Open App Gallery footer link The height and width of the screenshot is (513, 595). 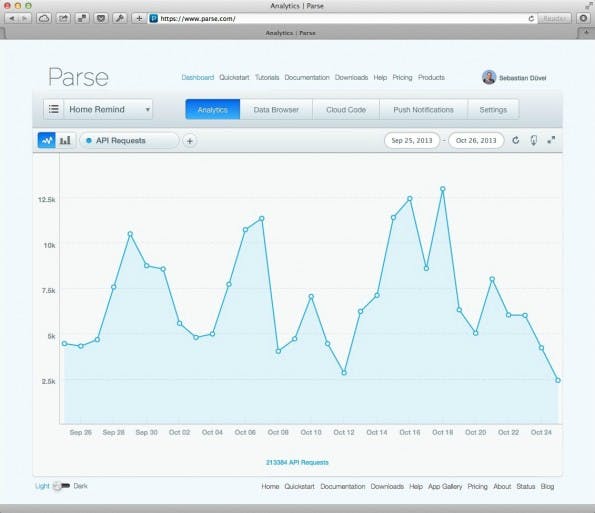click(x=445, y=486)
